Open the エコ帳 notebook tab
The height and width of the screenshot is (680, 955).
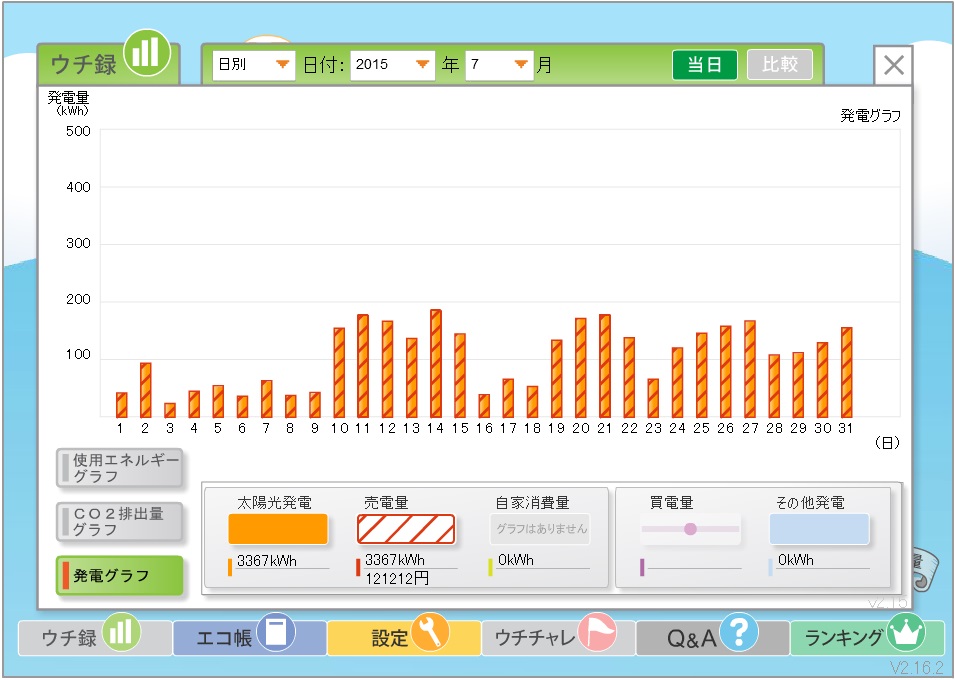249,637
